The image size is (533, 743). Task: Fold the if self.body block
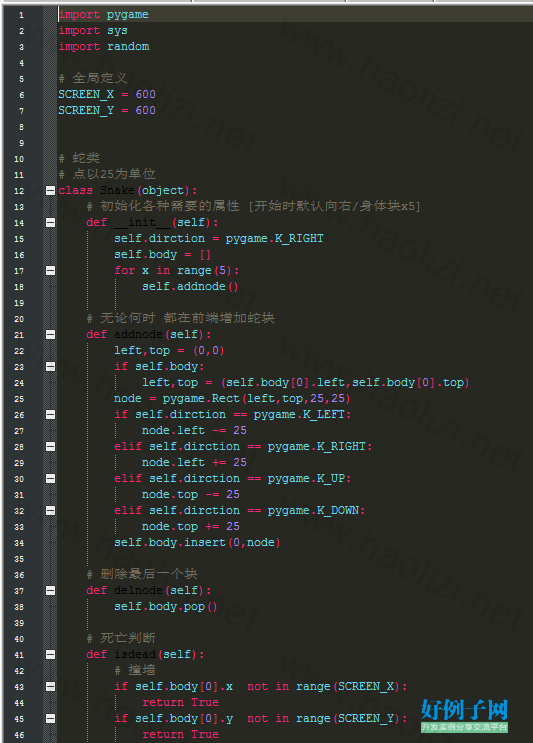coord(50,366)
